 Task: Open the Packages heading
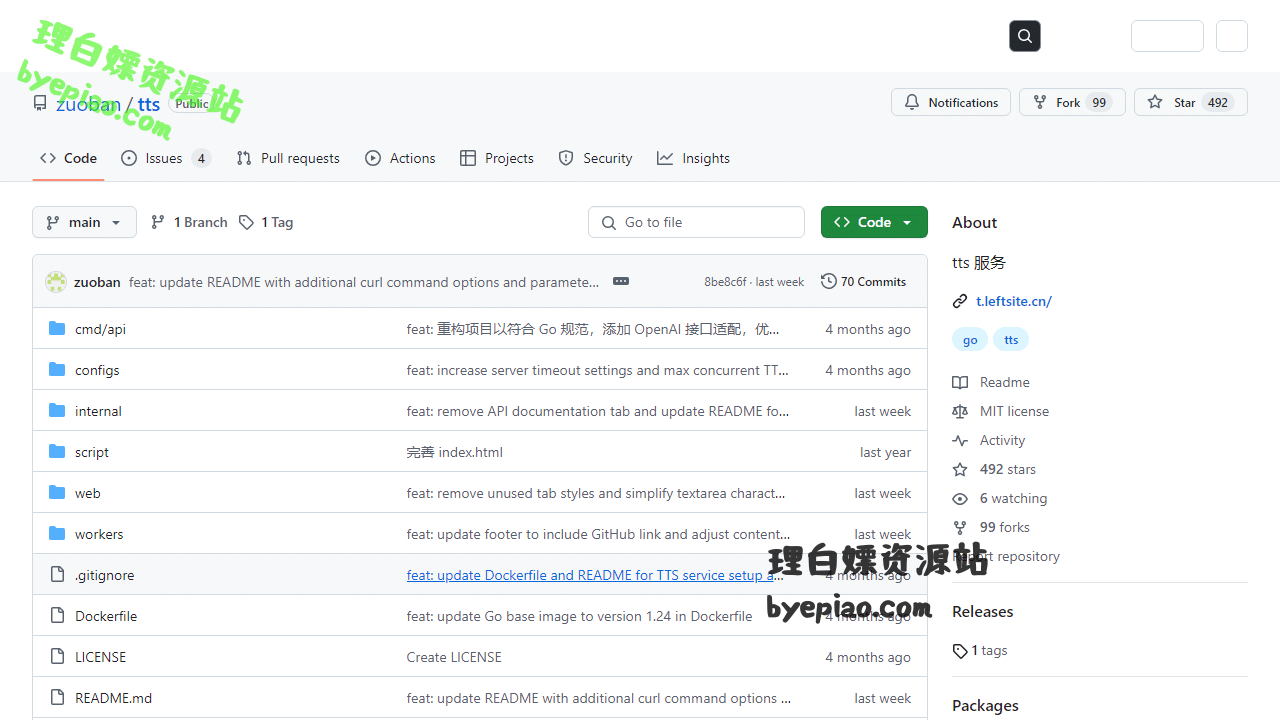point(985,705)
